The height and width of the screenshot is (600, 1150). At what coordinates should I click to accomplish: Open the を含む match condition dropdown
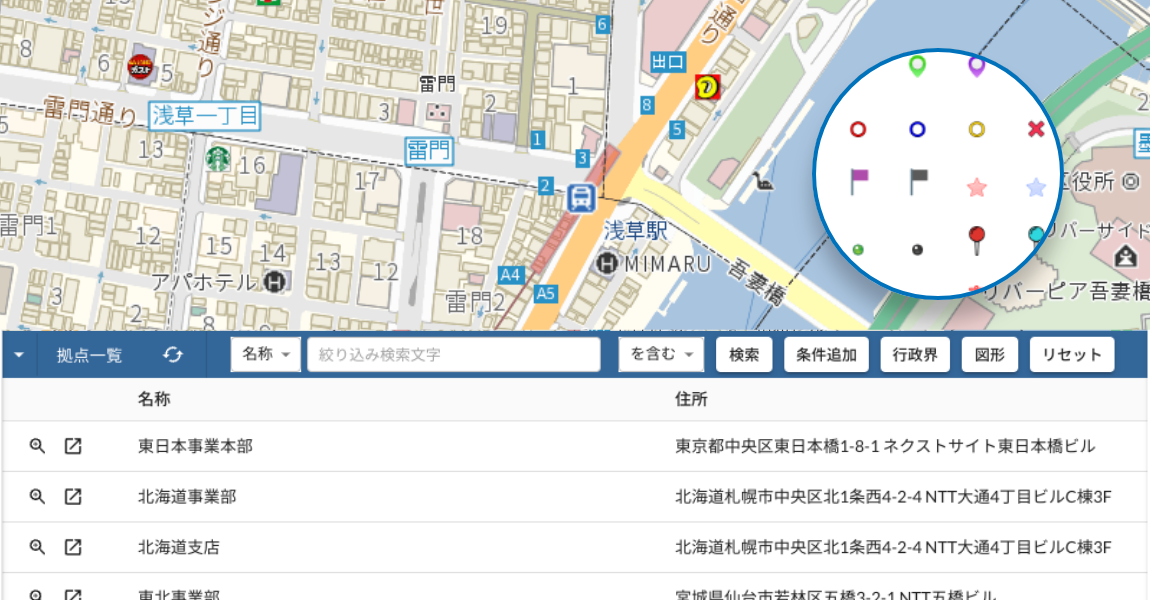660,354
